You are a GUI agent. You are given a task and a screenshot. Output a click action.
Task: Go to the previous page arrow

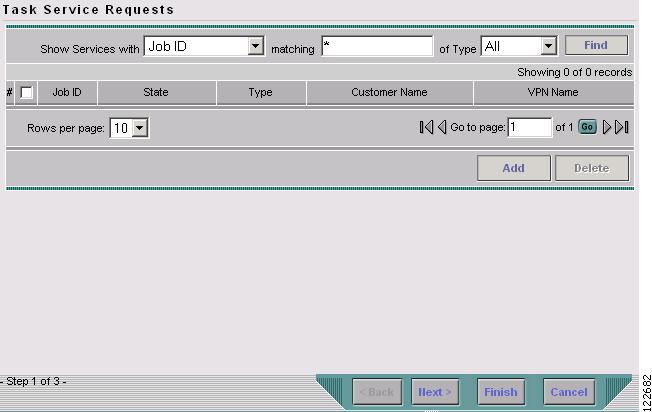point(442,127)
